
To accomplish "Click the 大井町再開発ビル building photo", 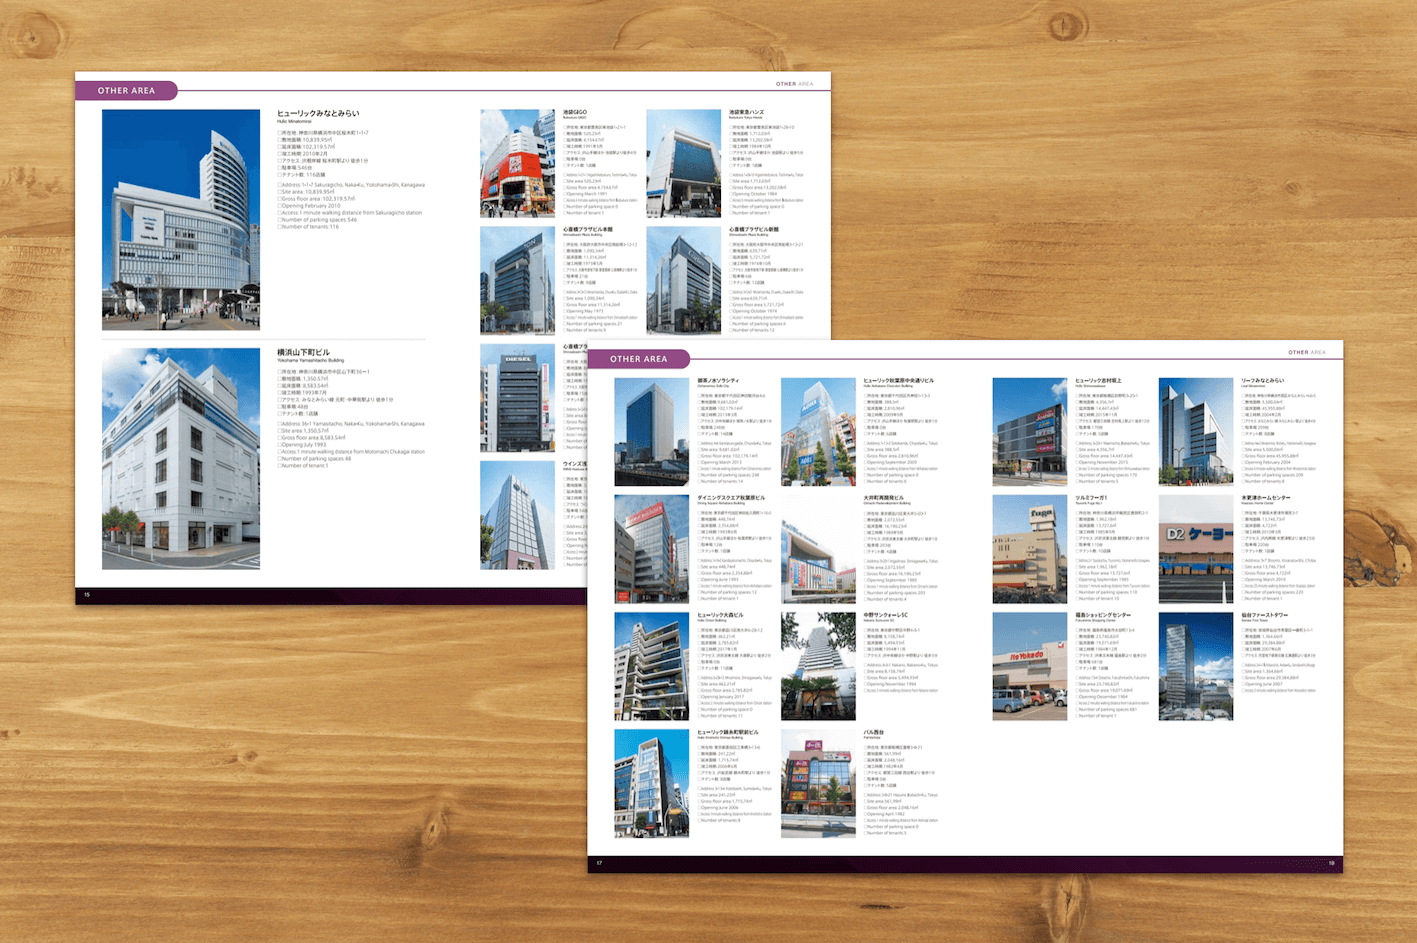I will [x=818, y=549].
